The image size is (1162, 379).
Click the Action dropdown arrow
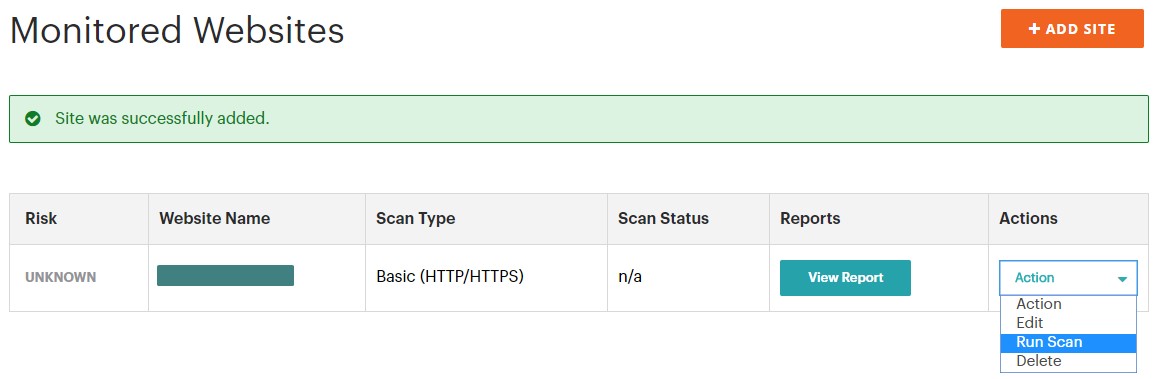coord(1122,279)
